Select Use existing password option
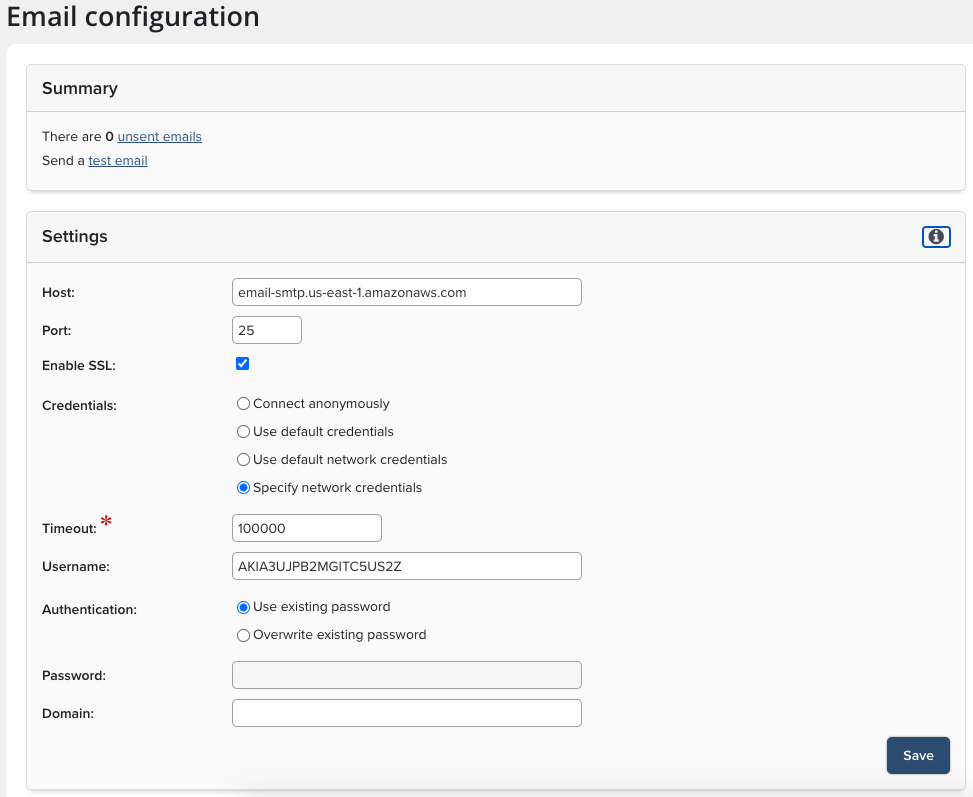 click(243, 607)
